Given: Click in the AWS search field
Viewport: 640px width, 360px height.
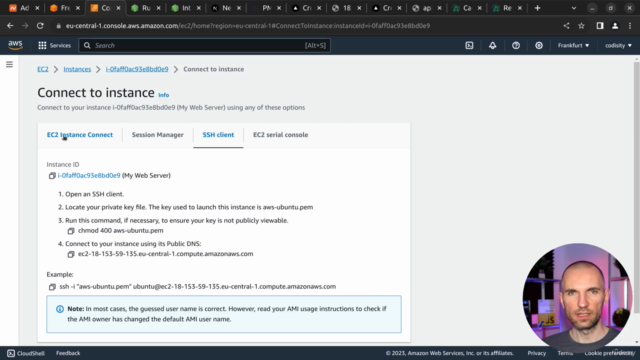Looking at the screenshot, I should 204,45.
